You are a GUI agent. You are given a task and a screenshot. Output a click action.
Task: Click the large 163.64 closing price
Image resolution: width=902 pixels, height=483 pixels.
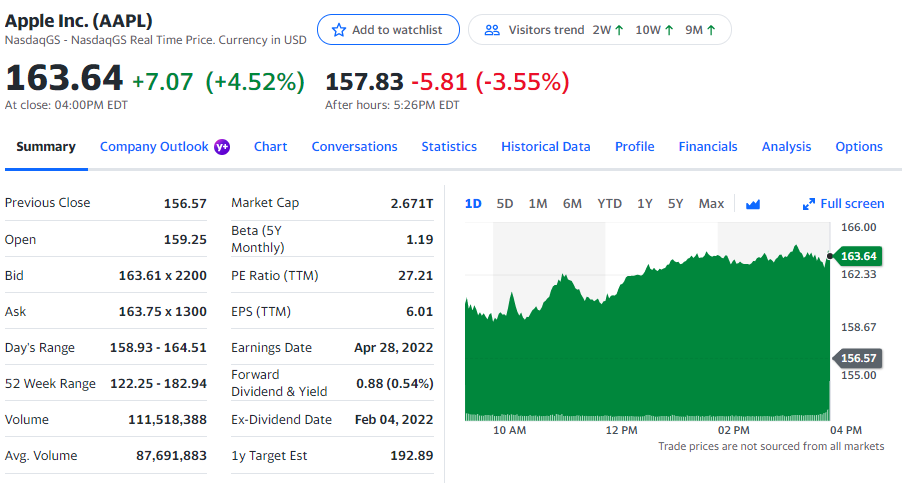click(64, 78)
